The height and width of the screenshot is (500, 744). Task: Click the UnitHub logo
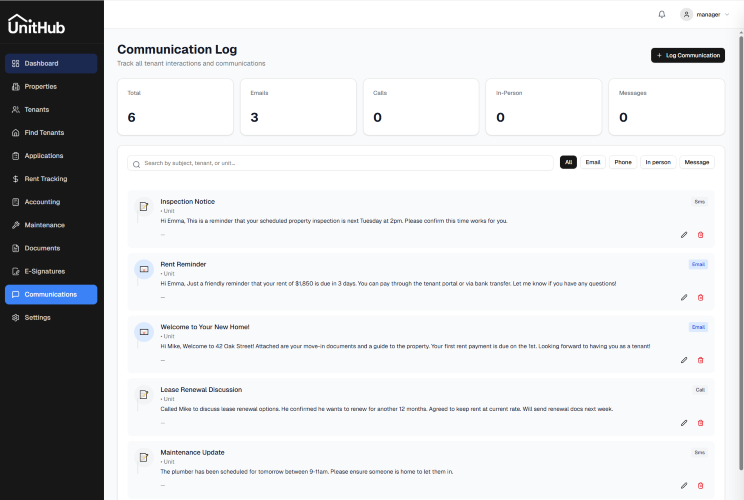click(37, 24)
